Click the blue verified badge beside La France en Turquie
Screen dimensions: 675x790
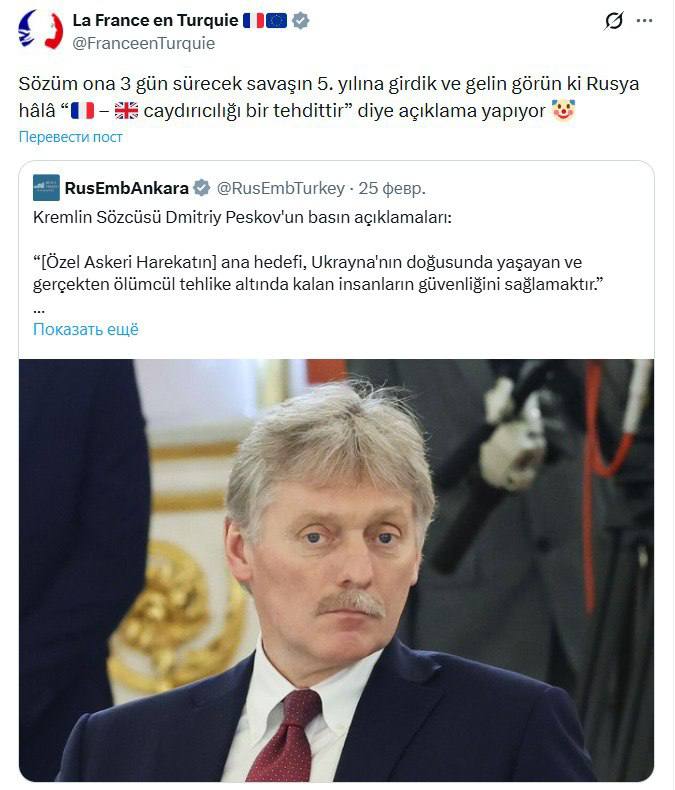(301, 21)
